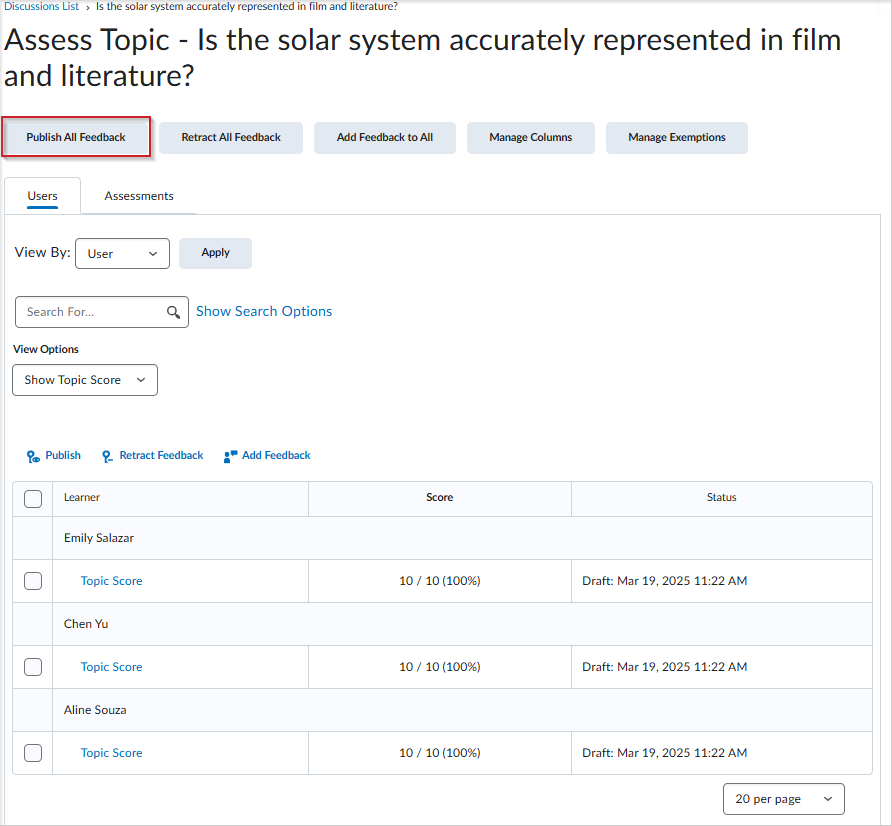Check the box for Emily Salazar's Topic Score

coord(33,581)
